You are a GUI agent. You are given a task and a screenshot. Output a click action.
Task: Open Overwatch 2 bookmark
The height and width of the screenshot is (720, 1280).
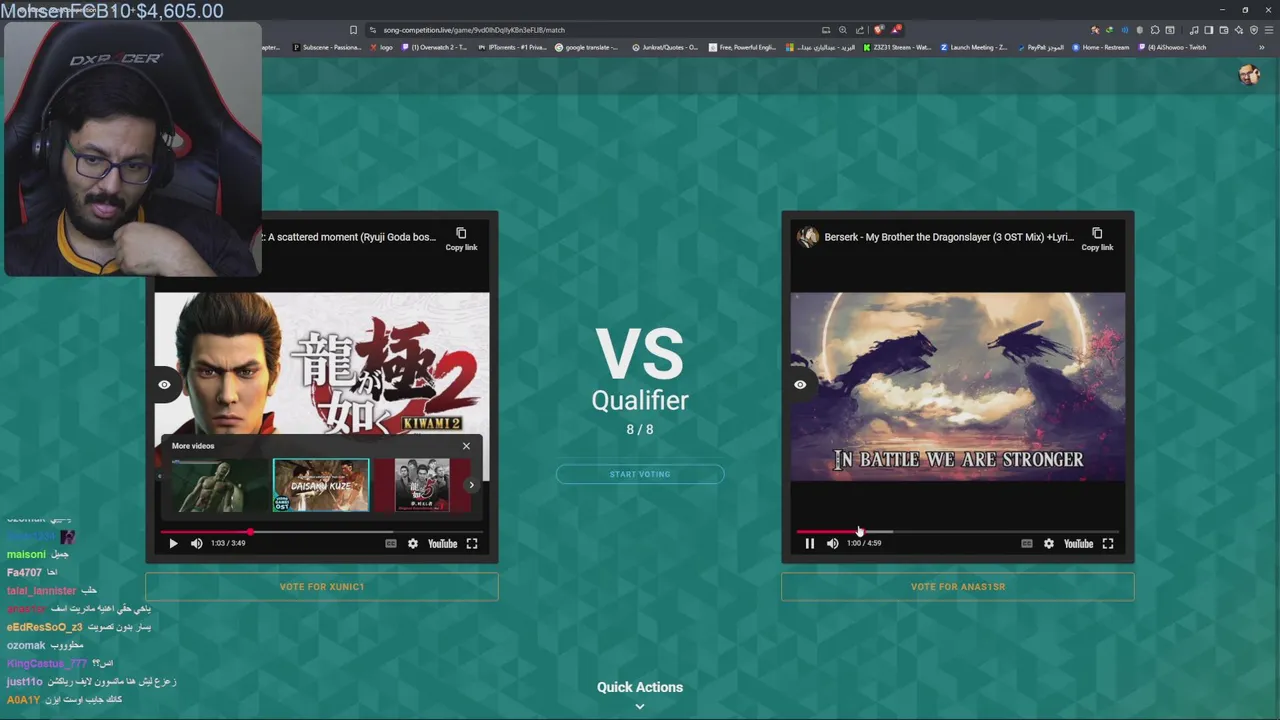point(433,47)
